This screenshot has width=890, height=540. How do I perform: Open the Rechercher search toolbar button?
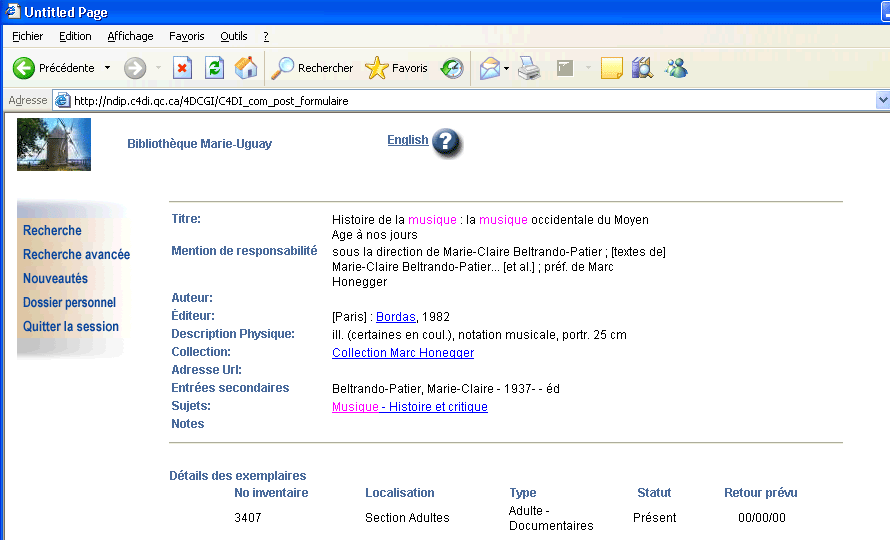[313, 68]
